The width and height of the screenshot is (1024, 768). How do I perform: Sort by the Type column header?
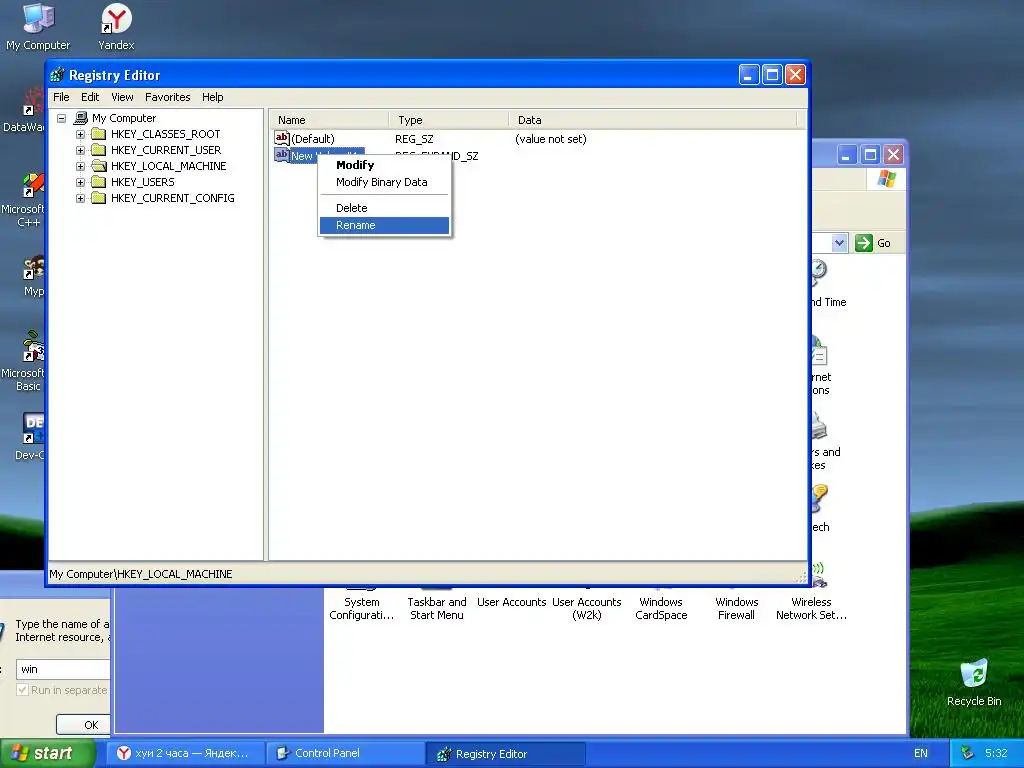pos(449,120)
